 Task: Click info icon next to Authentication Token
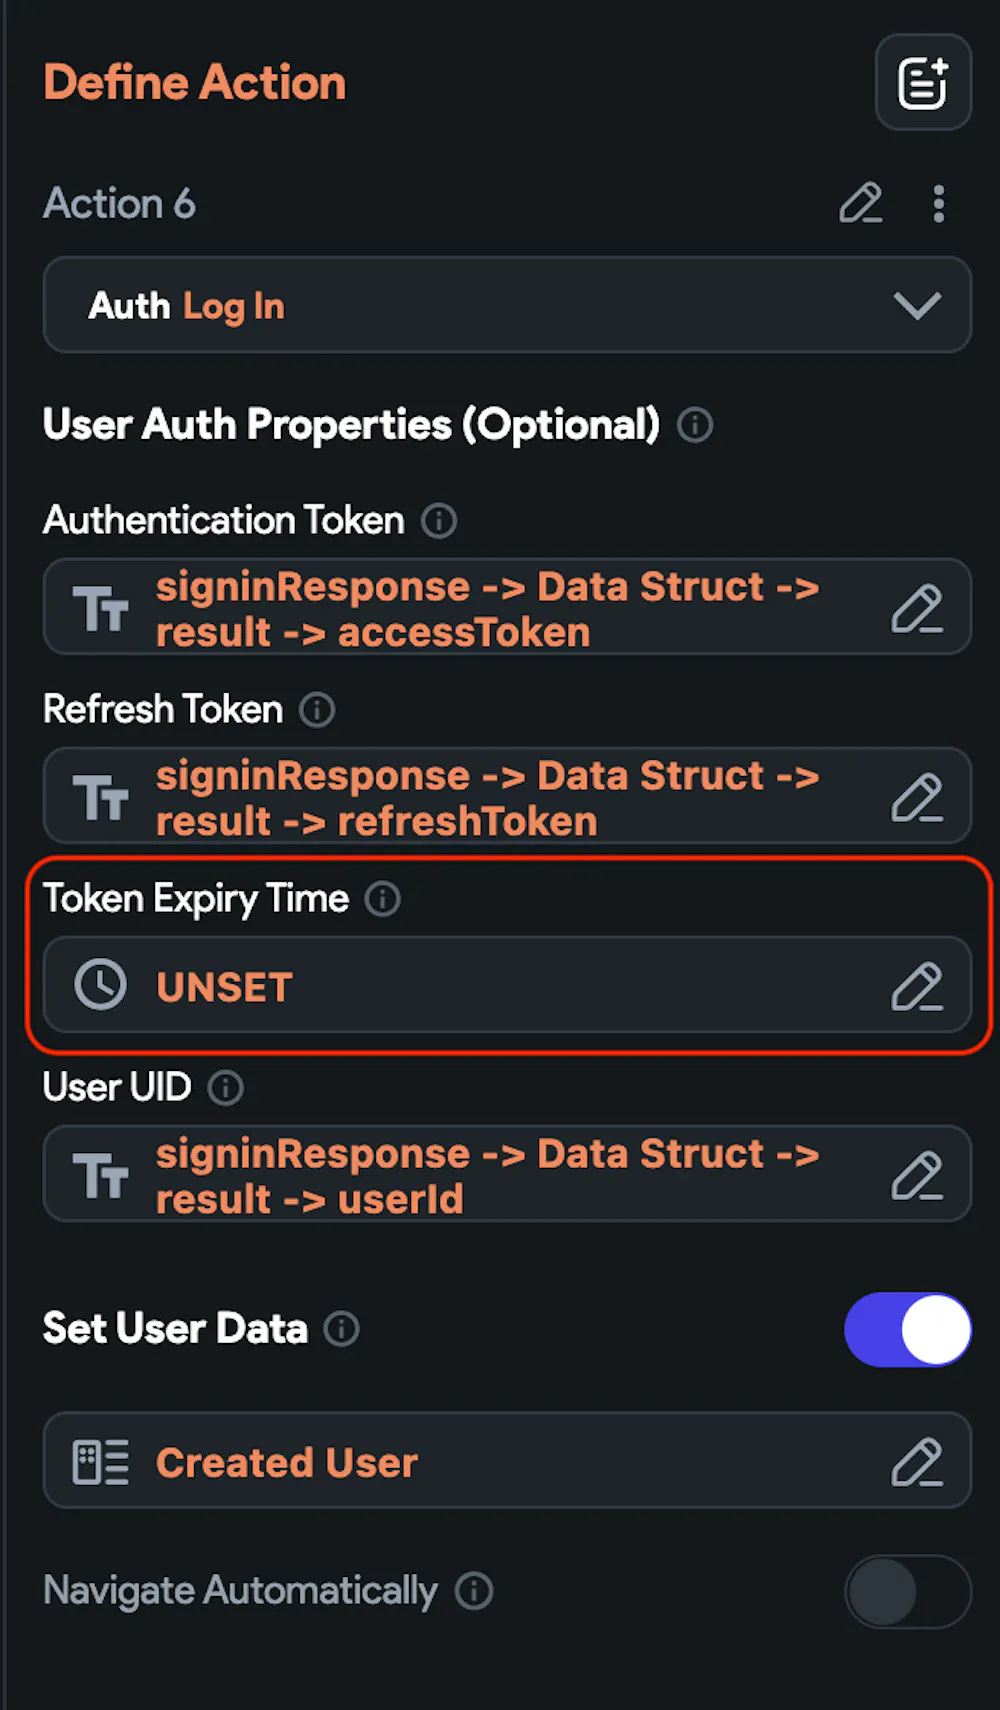pyautogui.click(x=438, y=521)
